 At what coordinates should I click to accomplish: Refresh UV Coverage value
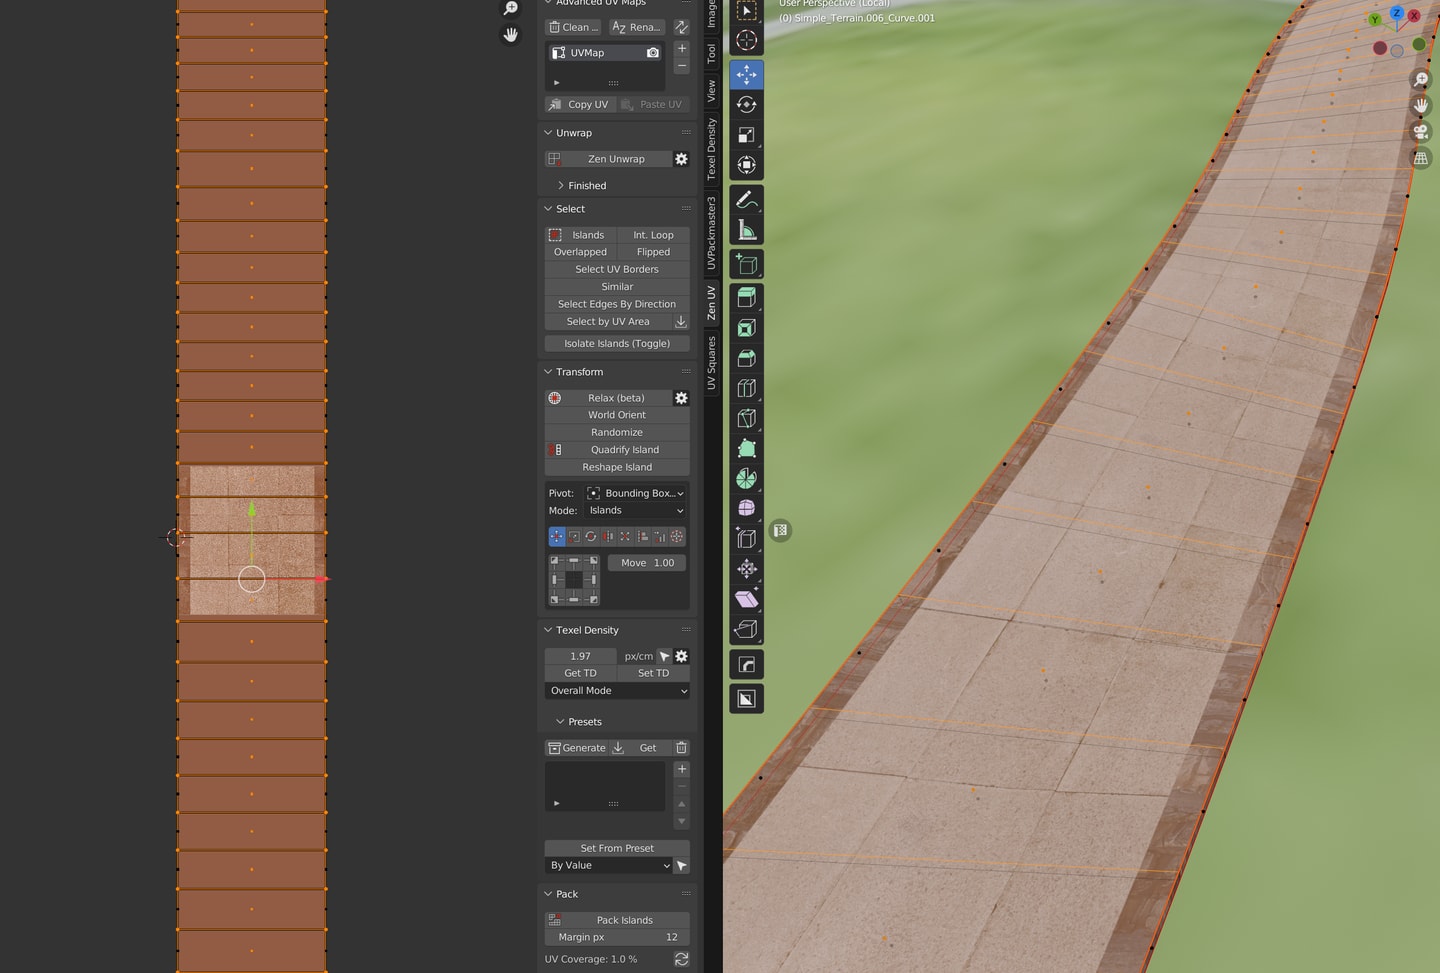point(681,959)
